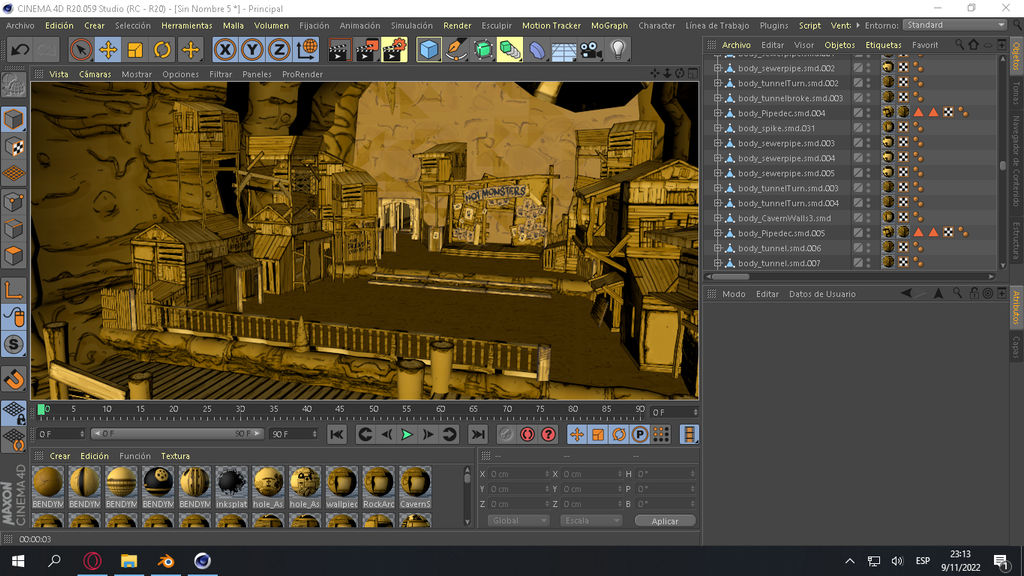This screenshot has height=576, width=1024.
Task: Toggle visibility dots of body_Pipedec.smd.005
Action: click(869, 233)
